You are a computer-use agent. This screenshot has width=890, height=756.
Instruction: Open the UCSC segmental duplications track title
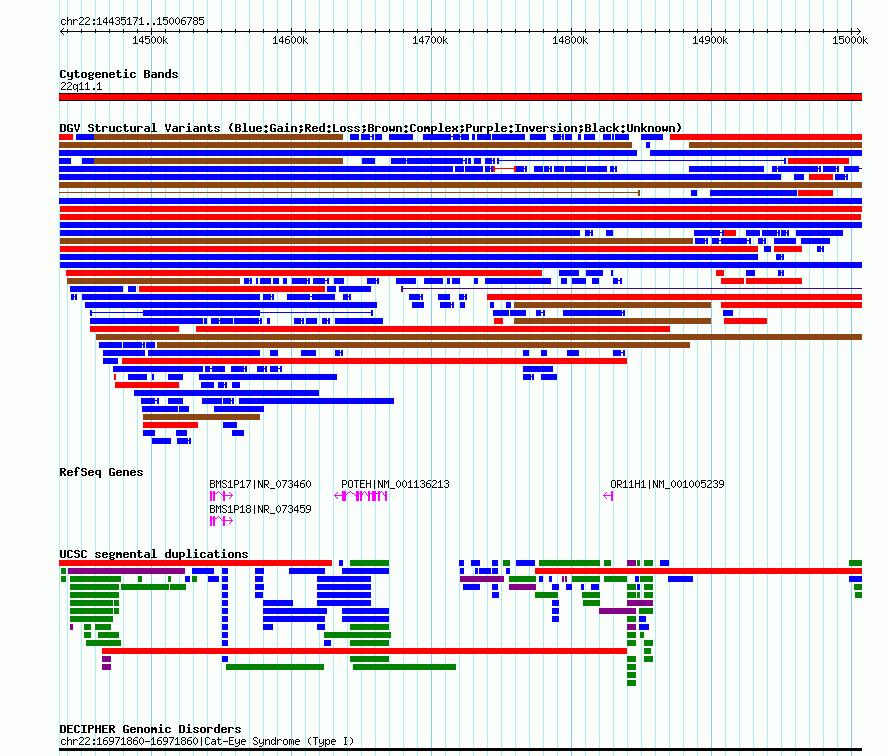pos(154,554)
